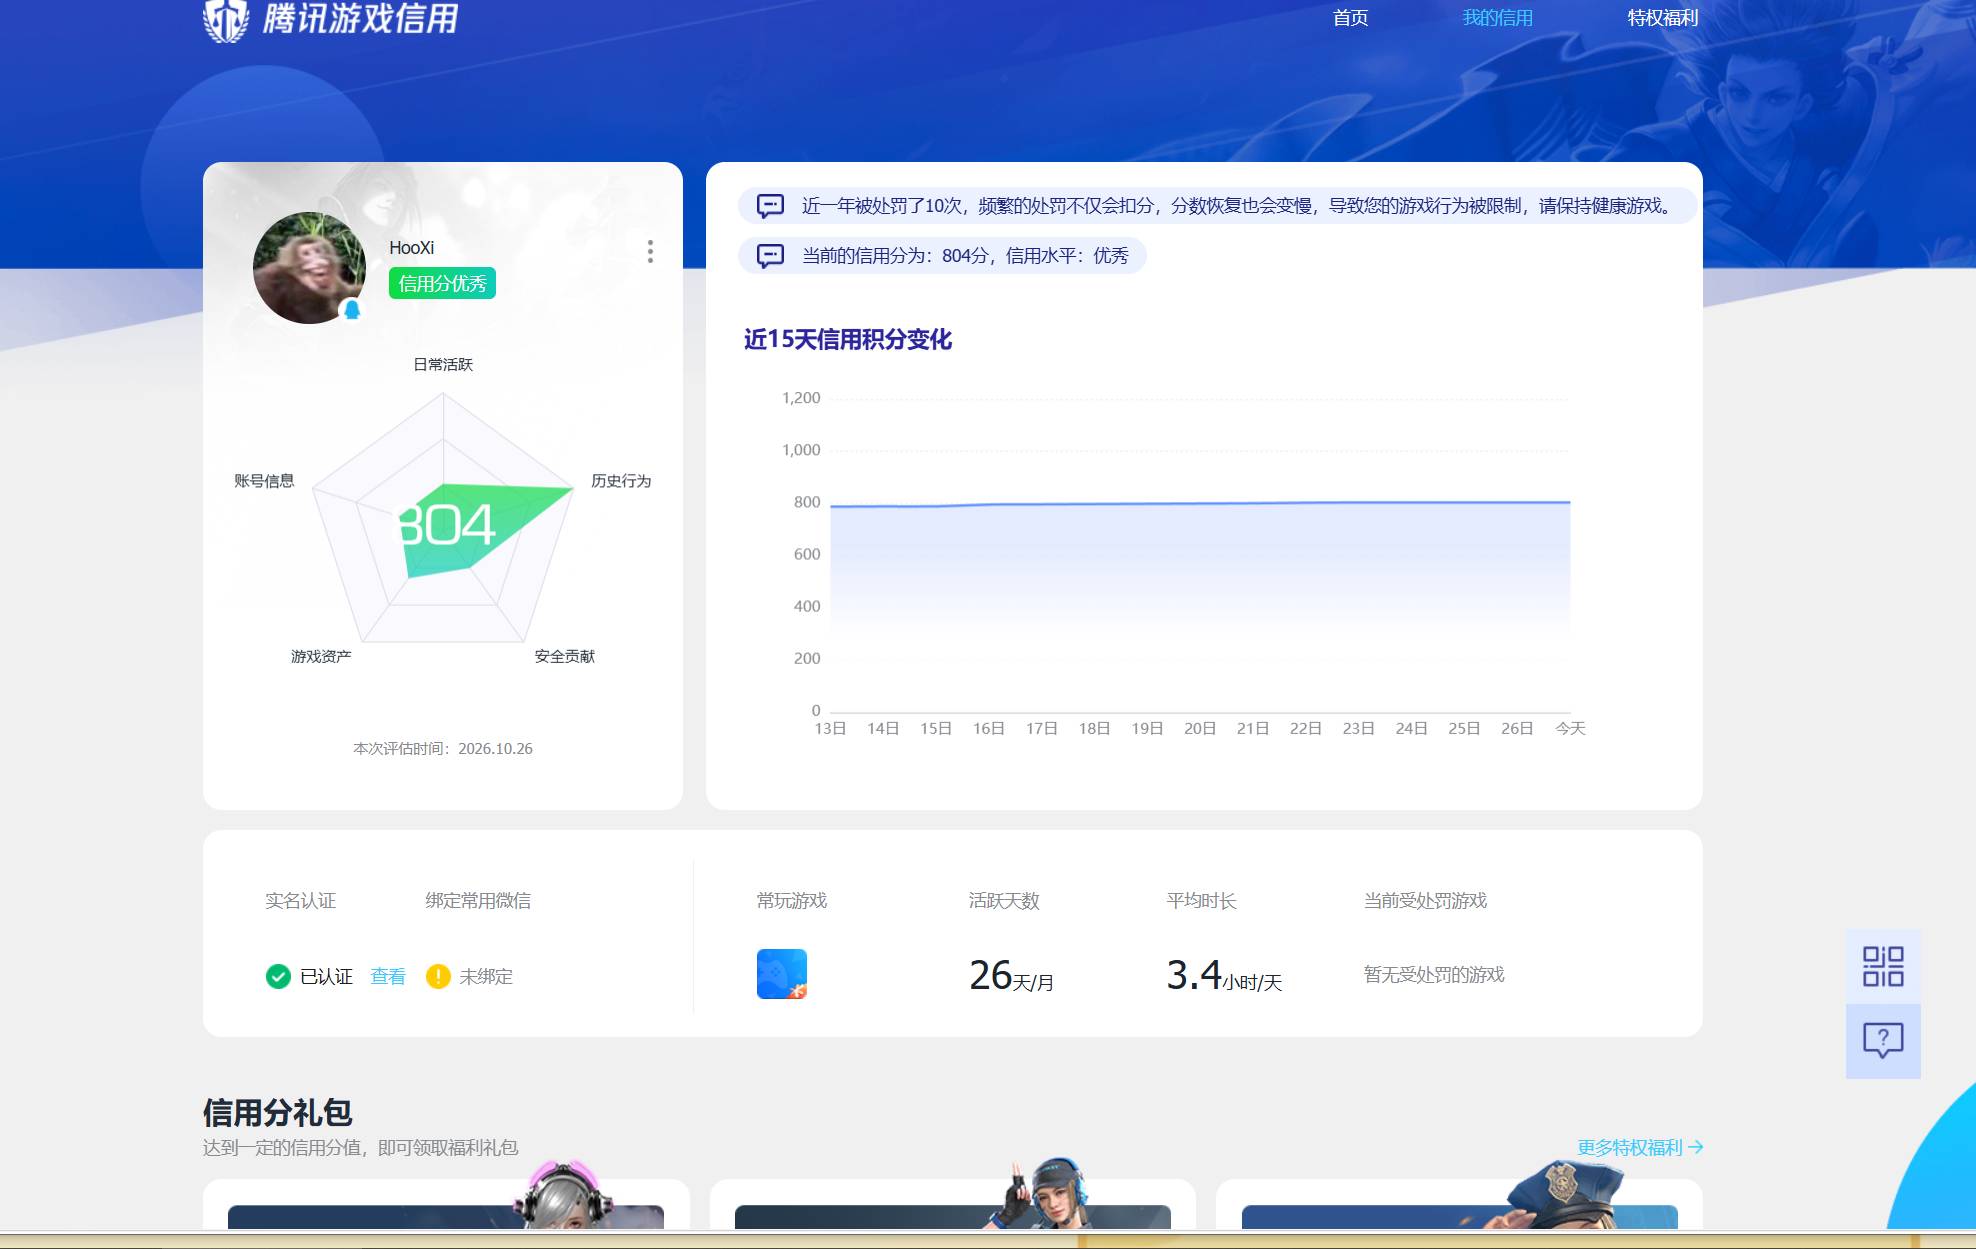This screenshot has width=1976, height=1249.
Task: Click the 信用分优秀 green badge
Action: click(442, 283)
